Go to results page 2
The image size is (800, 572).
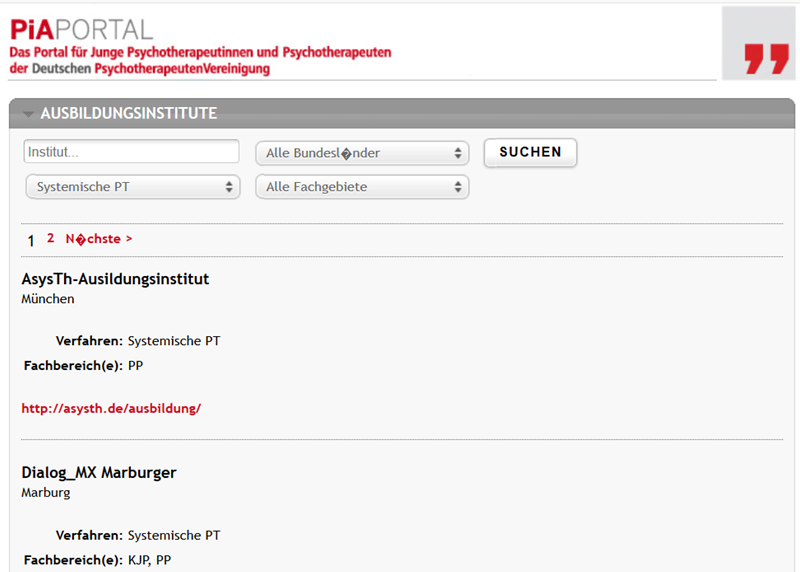pos(51,238)
